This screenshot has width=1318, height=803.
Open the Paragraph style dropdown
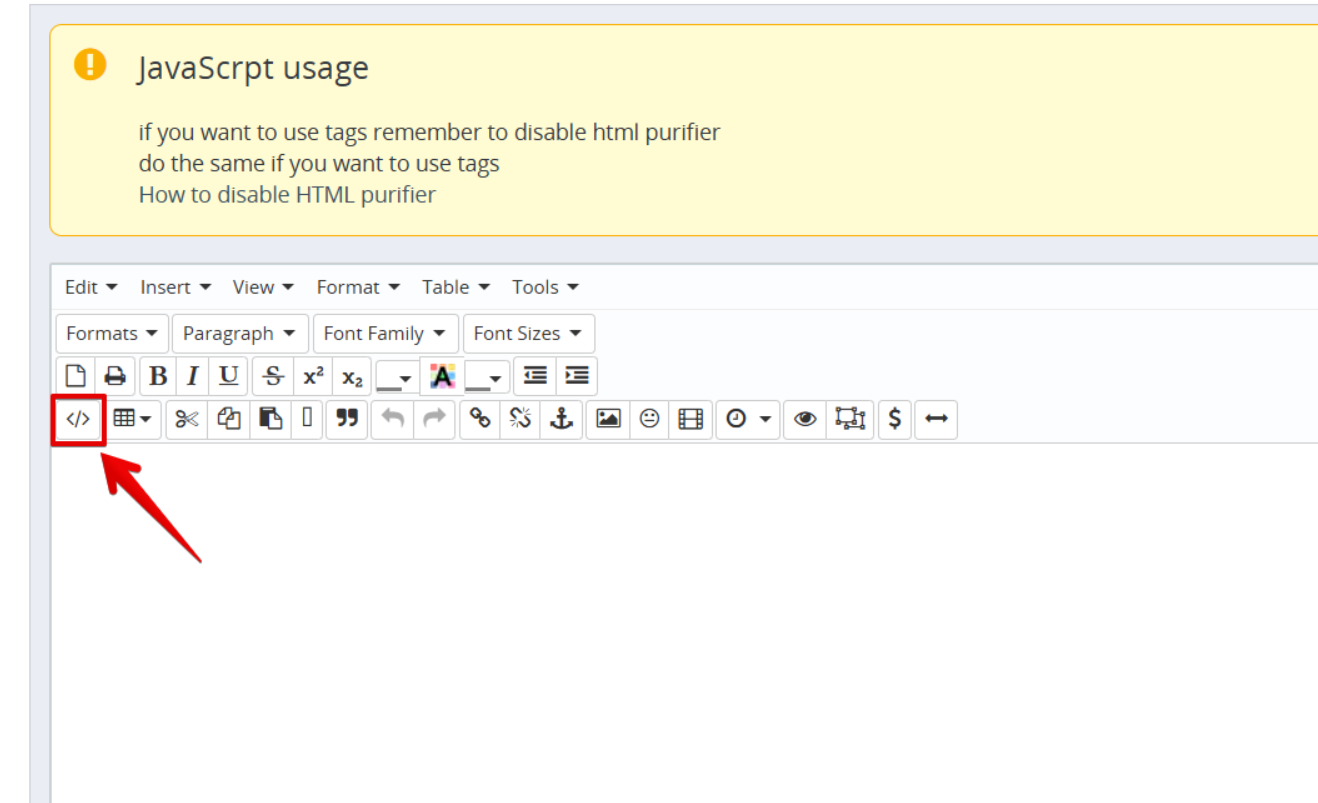[x=240, y=333]
